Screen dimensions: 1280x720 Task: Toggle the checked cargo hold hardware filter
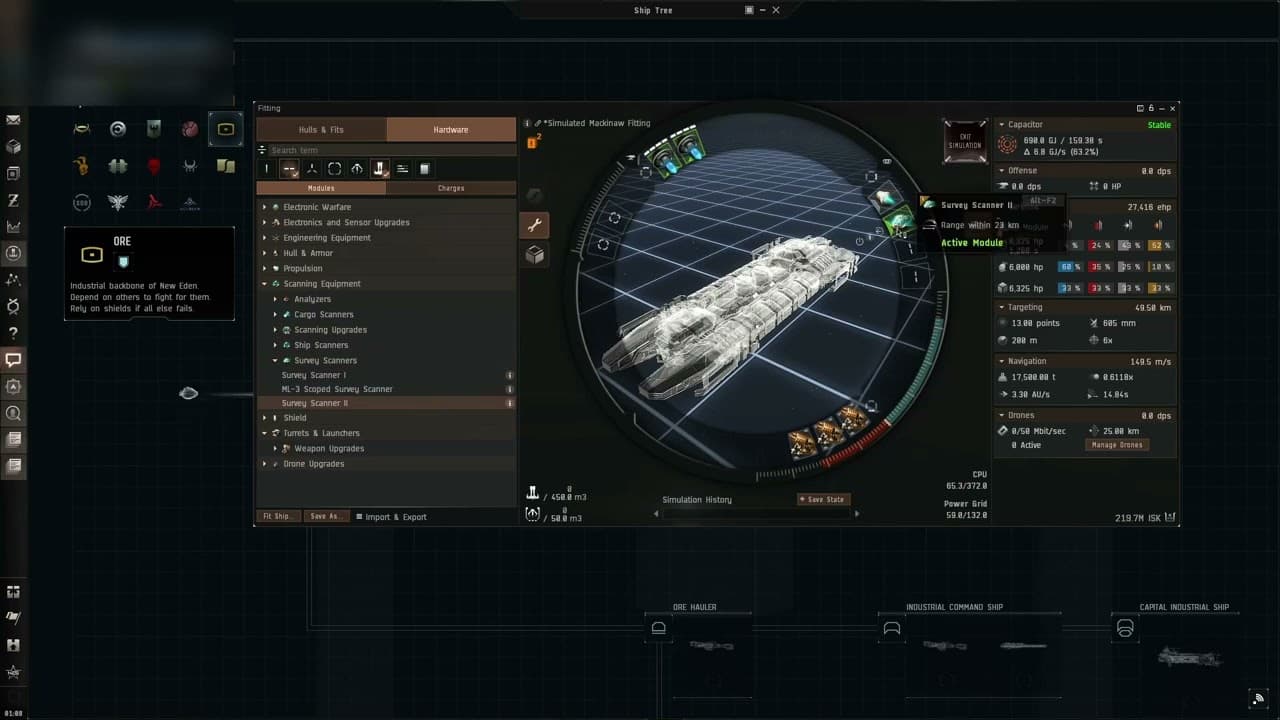(379, 169)
